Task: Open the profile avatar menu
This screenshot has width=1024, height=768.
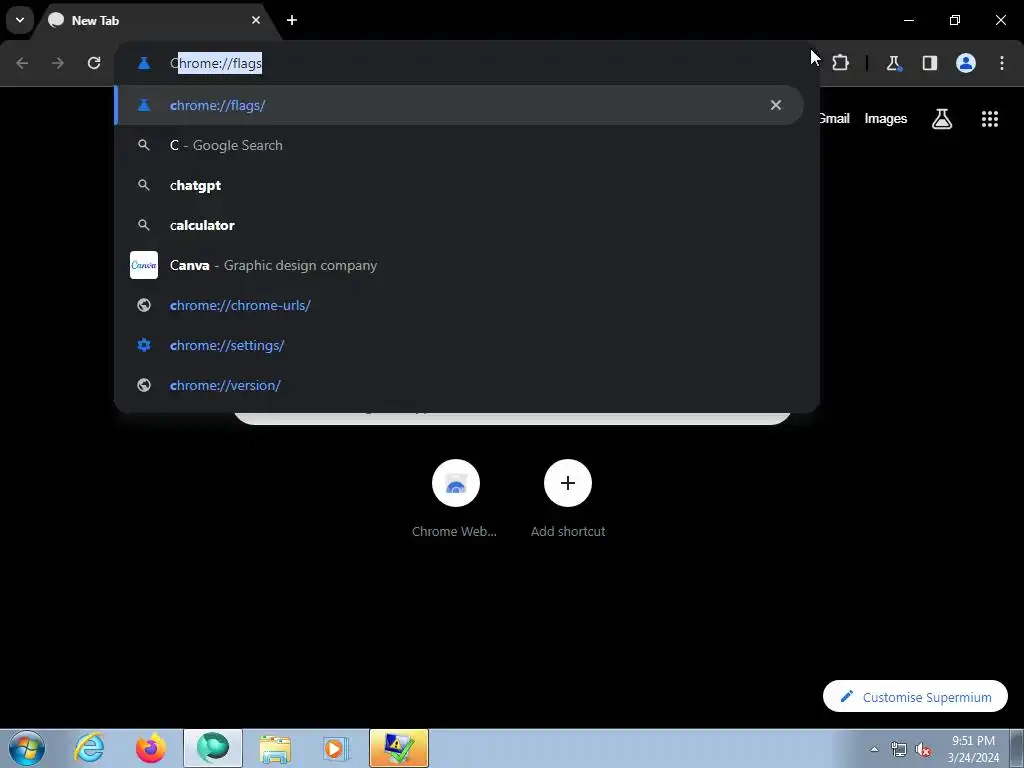Action: coord(966,63)
